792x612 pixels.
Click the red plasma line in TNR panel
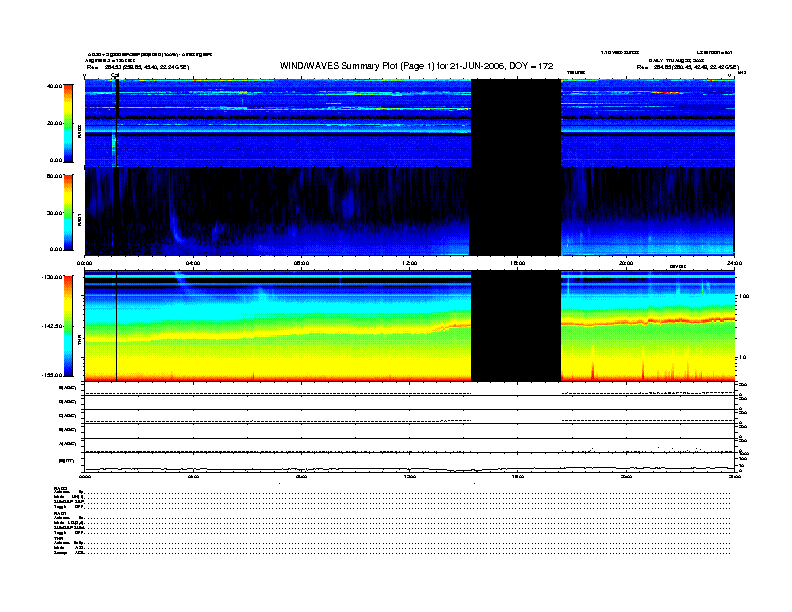pos(648,321)
